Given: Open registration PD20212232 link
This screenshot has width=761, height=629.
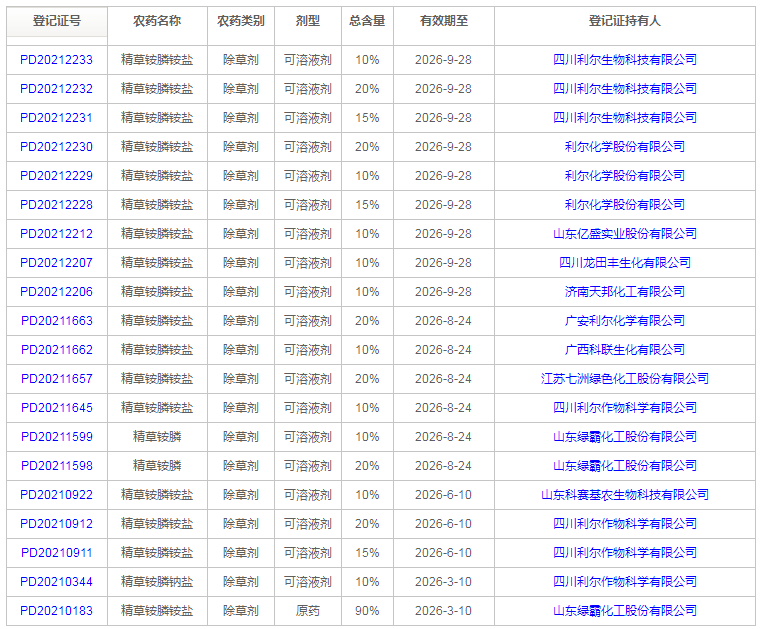Looking at the screenshot, I should coord(56,89).
